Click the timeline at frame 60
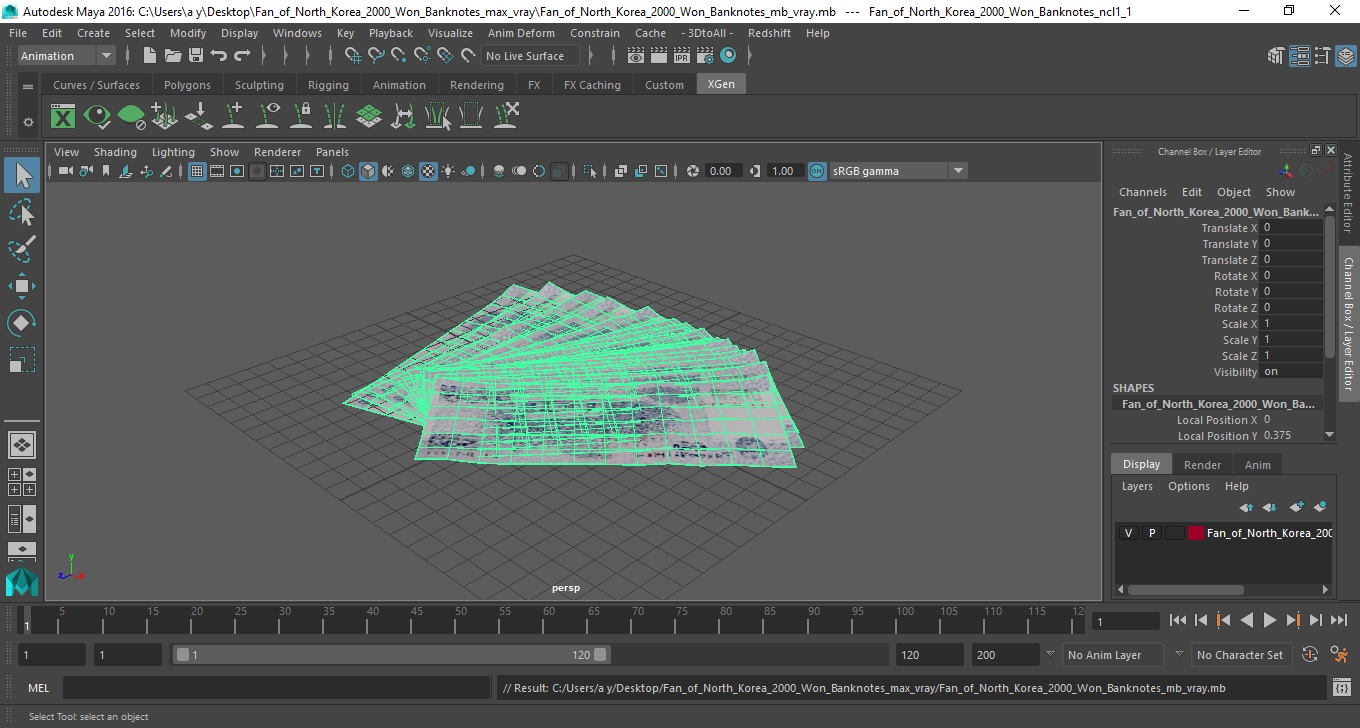1360x728 pixels. (549, 620)
